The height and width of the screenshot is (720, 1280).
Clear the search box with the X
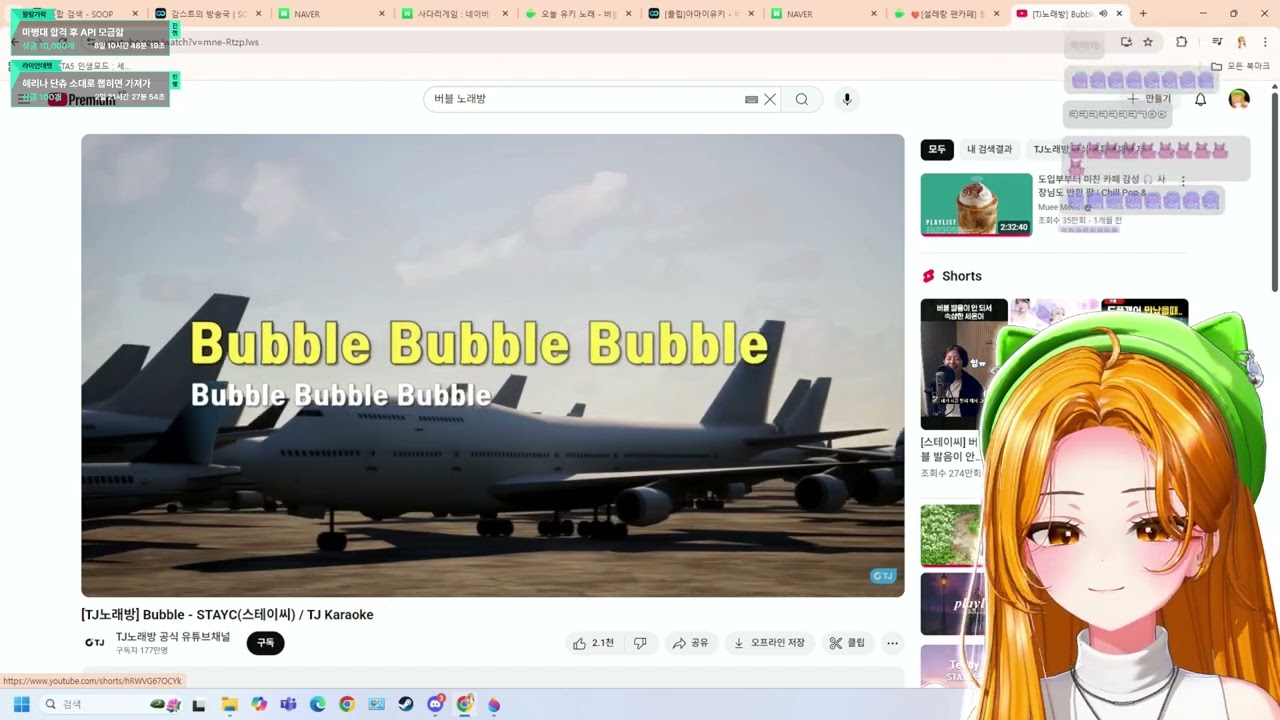[x=770, y=99]
